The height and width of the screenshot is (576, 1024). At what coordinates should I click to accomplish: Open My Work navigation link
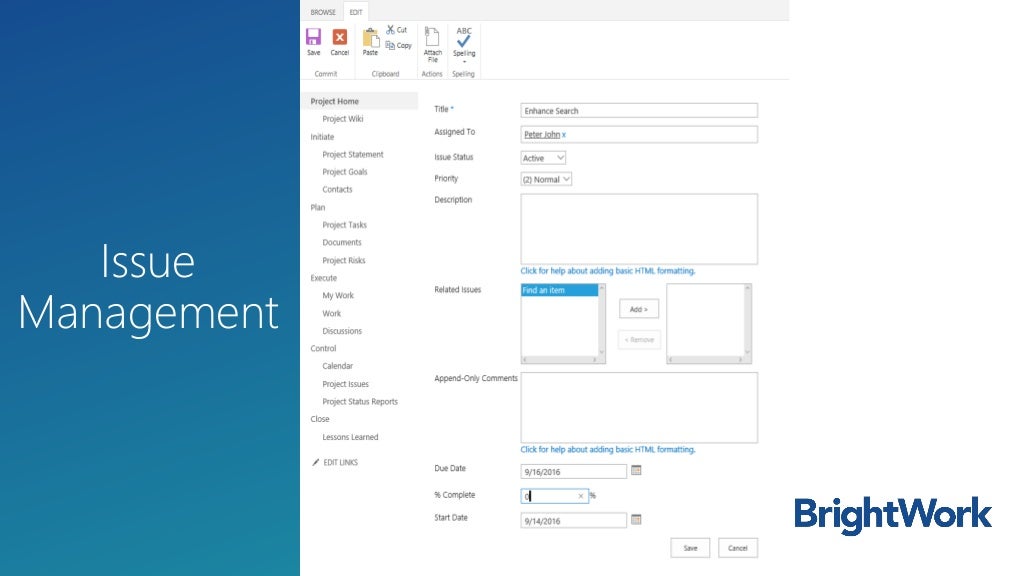(338, 295)
